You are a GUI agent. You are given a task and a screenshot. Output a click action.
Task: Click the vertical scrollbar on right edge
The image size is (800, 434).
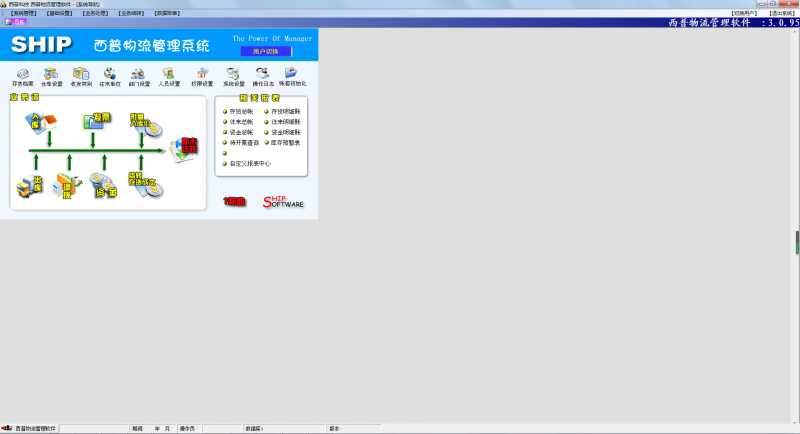[x=796, y=242]
